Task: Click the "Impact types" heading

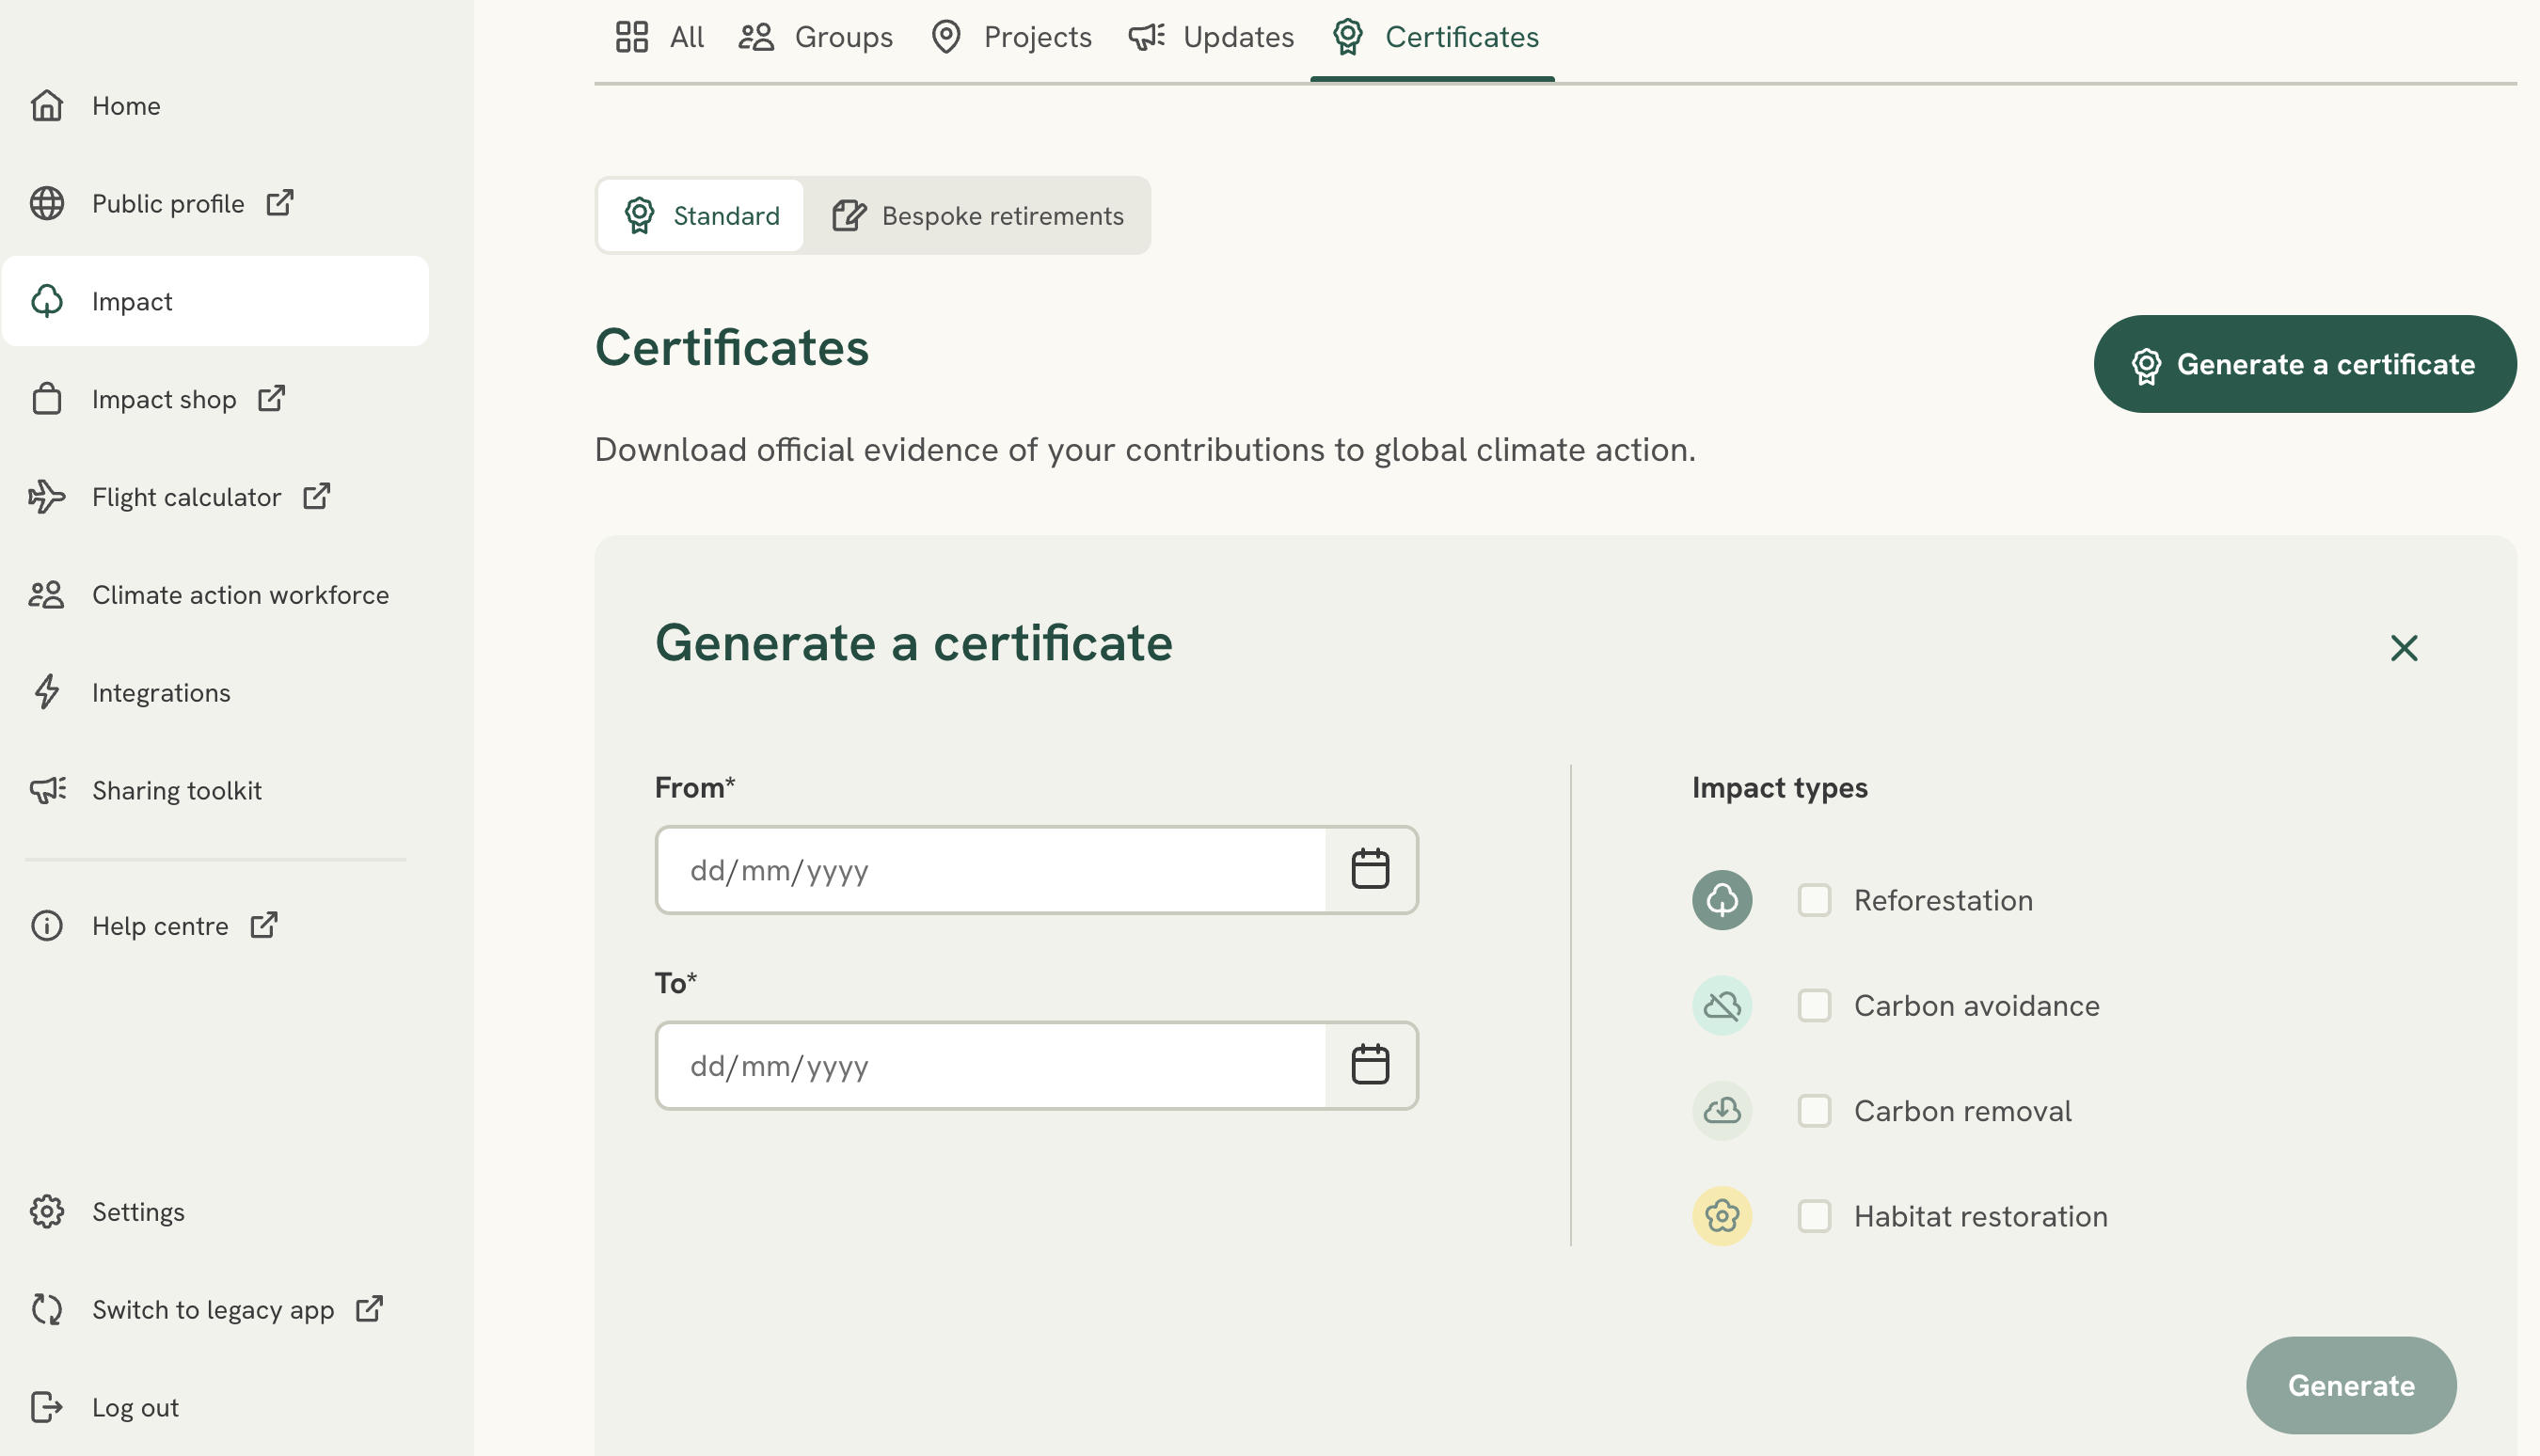Action: pyautogui.click(x=1780, y=788)
